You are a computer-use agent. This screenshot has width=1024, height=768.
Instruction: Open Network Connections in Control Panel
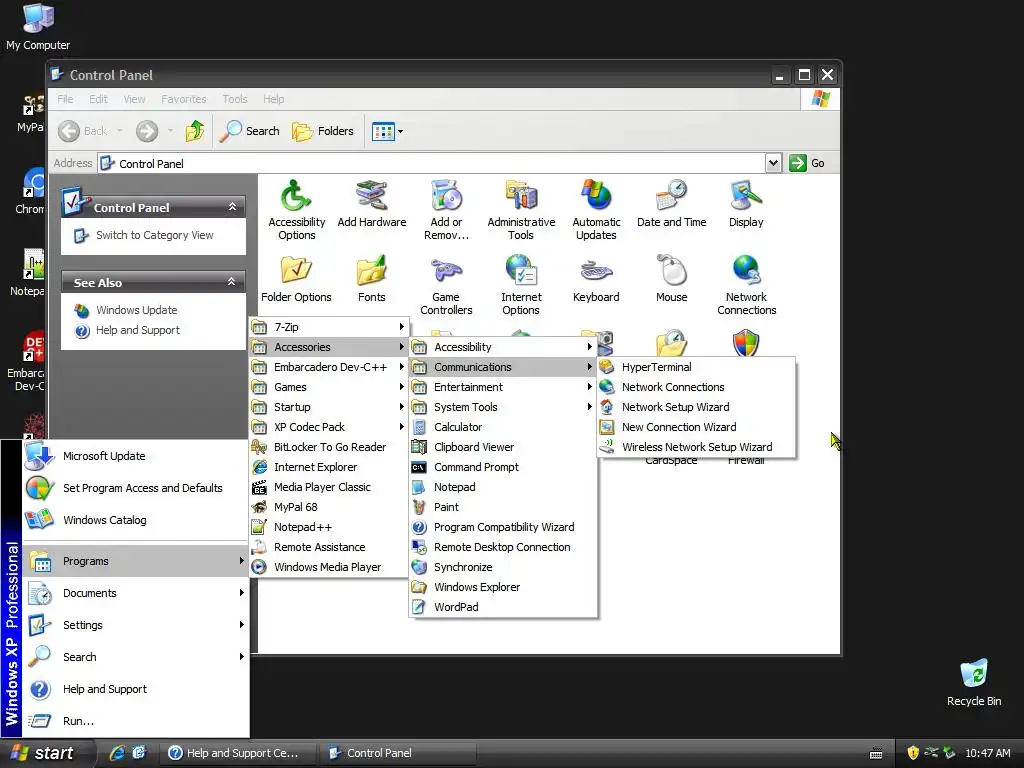(746, 285)
